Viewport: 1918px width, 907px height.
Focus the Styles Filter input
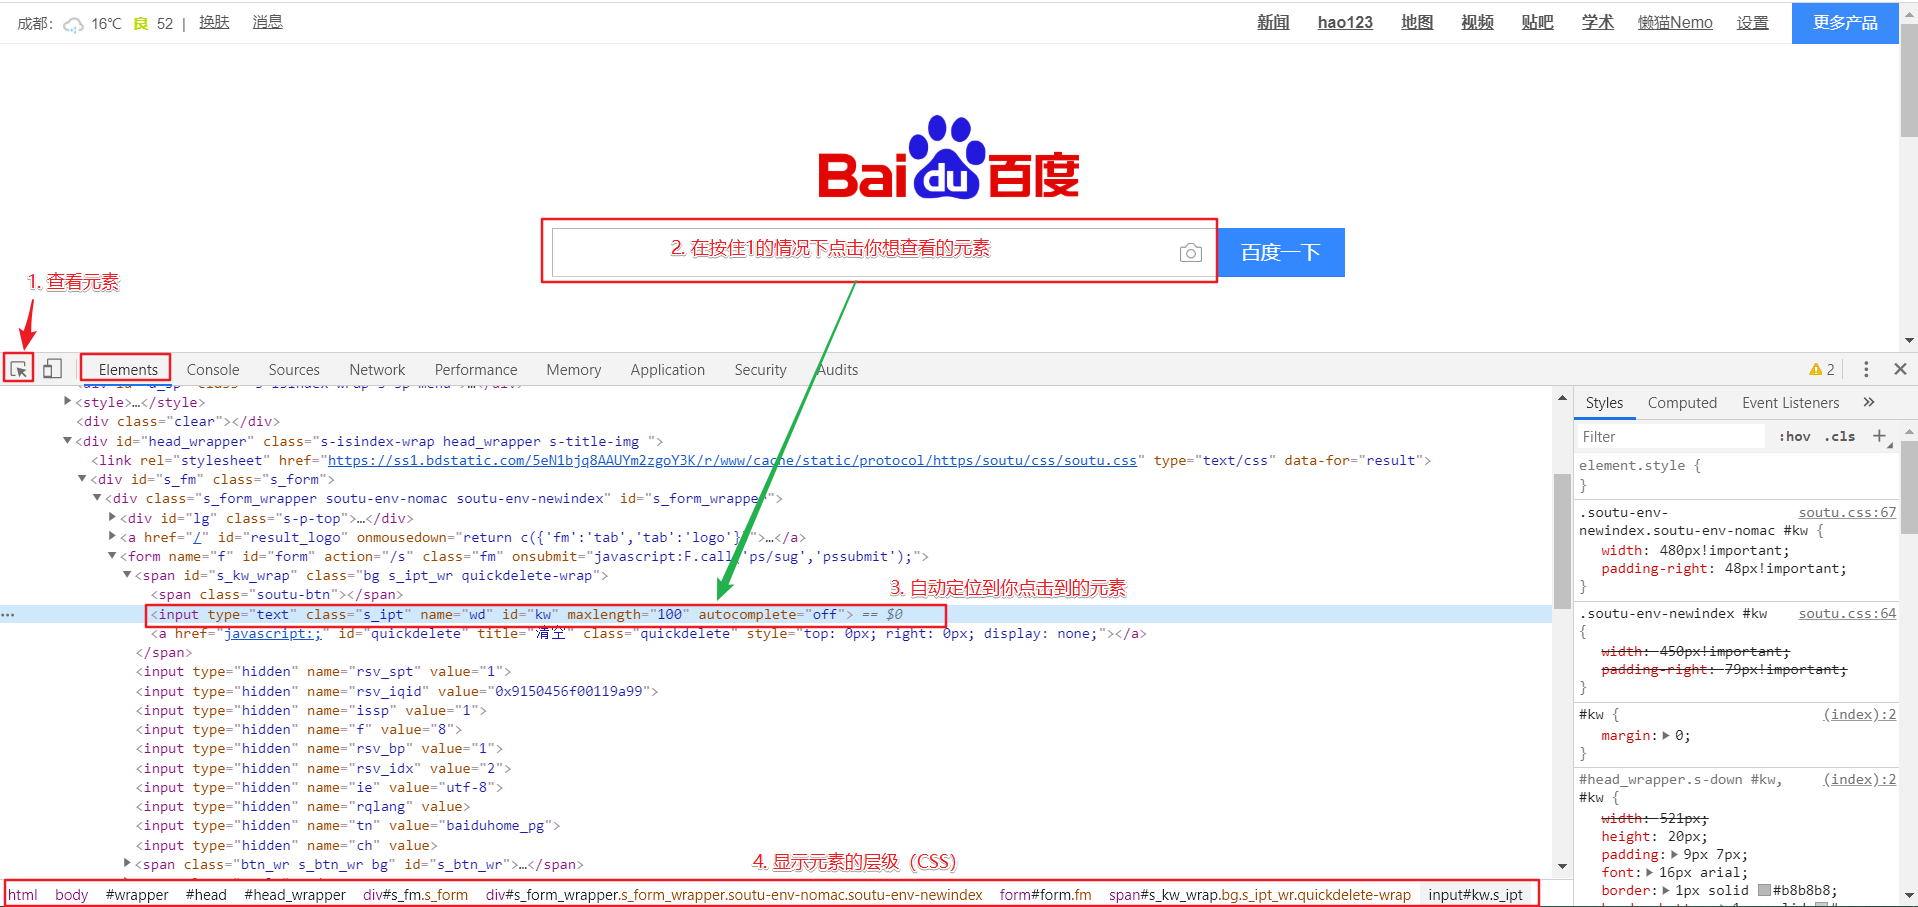click(1670, 436)
